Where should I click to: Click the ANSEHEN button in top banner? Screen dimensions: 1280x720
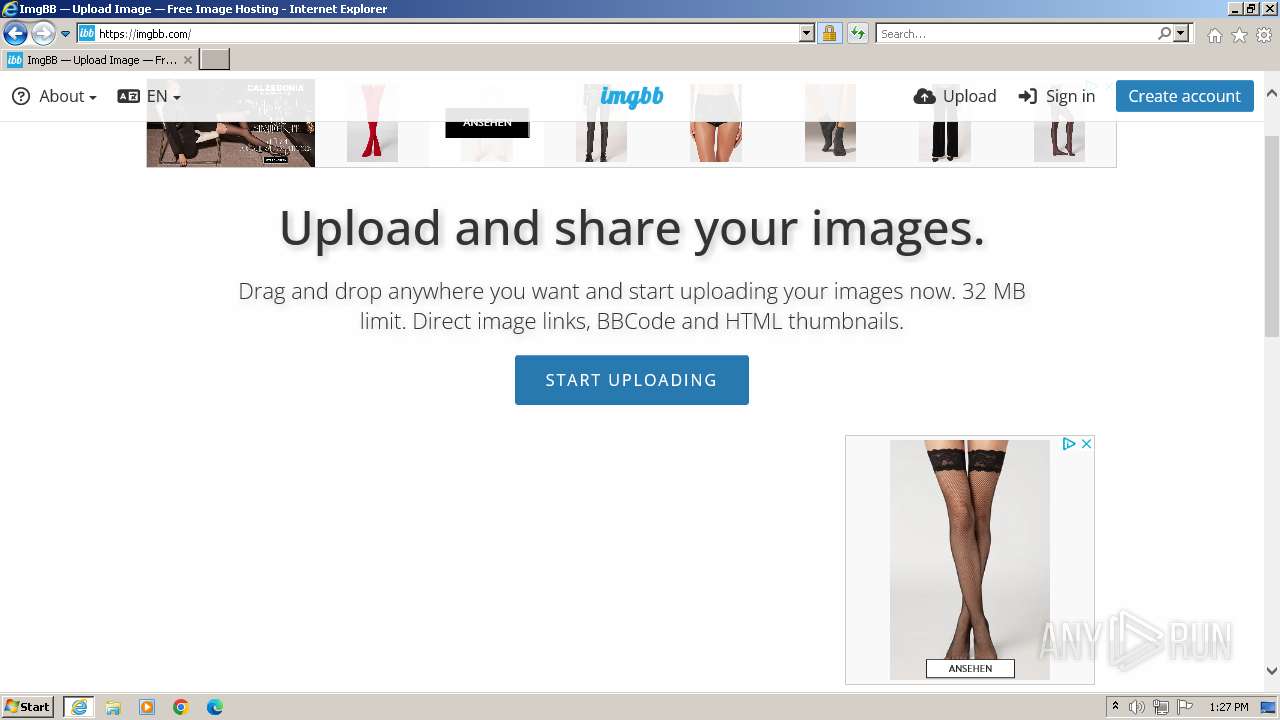pos(487,123)
